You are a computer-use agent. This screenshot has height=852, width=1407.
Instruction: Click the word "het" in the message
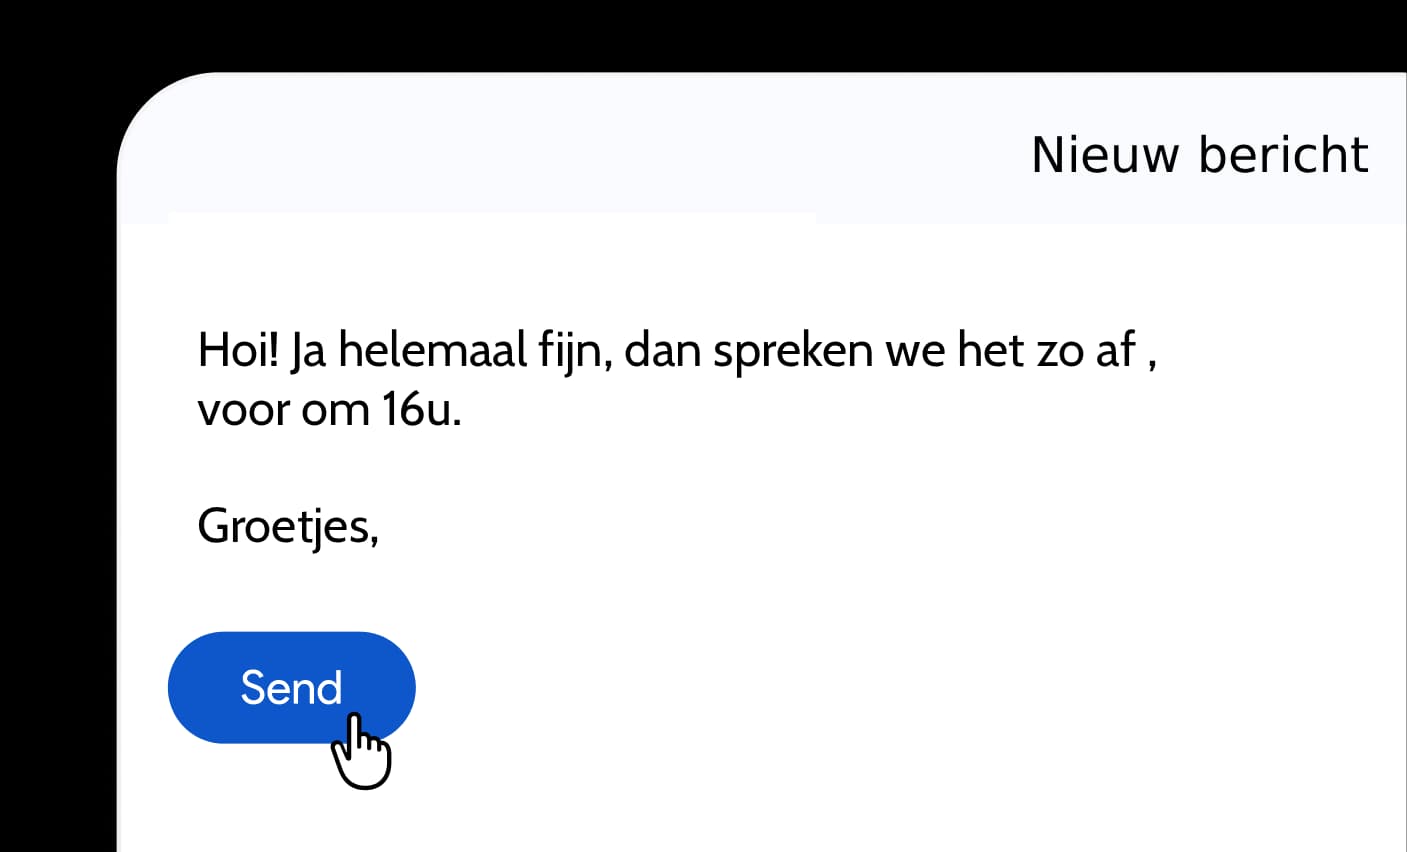click(991, 351)
